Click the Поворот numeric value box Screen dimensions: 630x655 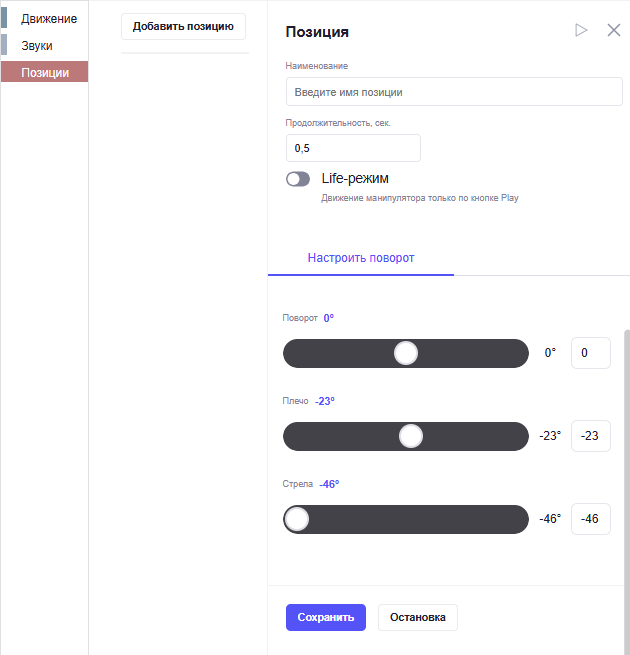(x=591, y=353)
